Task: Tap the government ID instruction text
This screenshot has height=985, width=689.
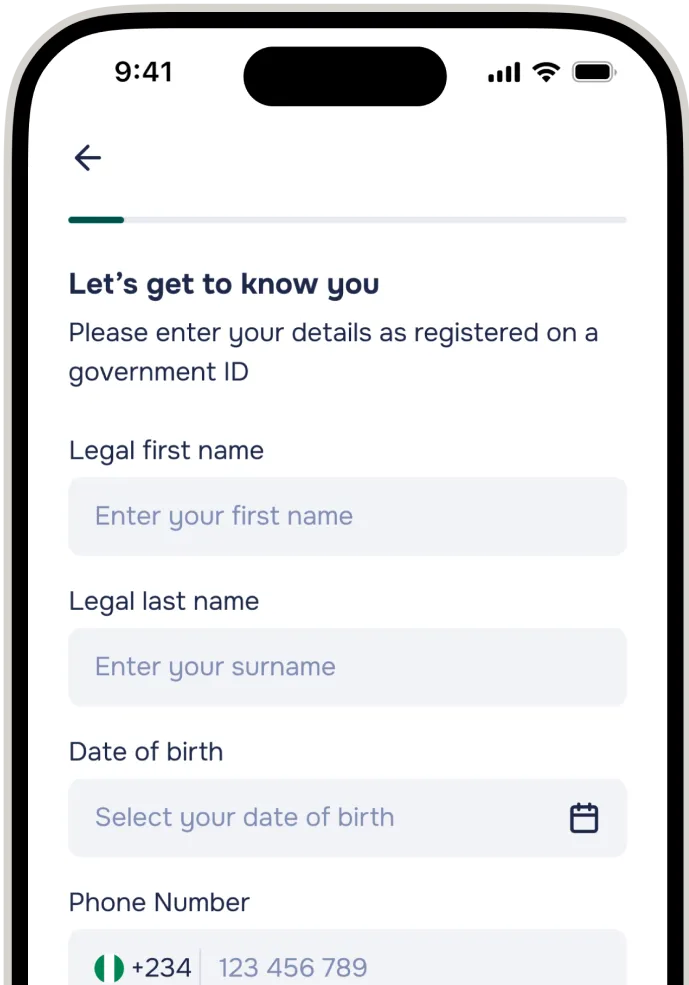Action: click(x=334, y=353)
